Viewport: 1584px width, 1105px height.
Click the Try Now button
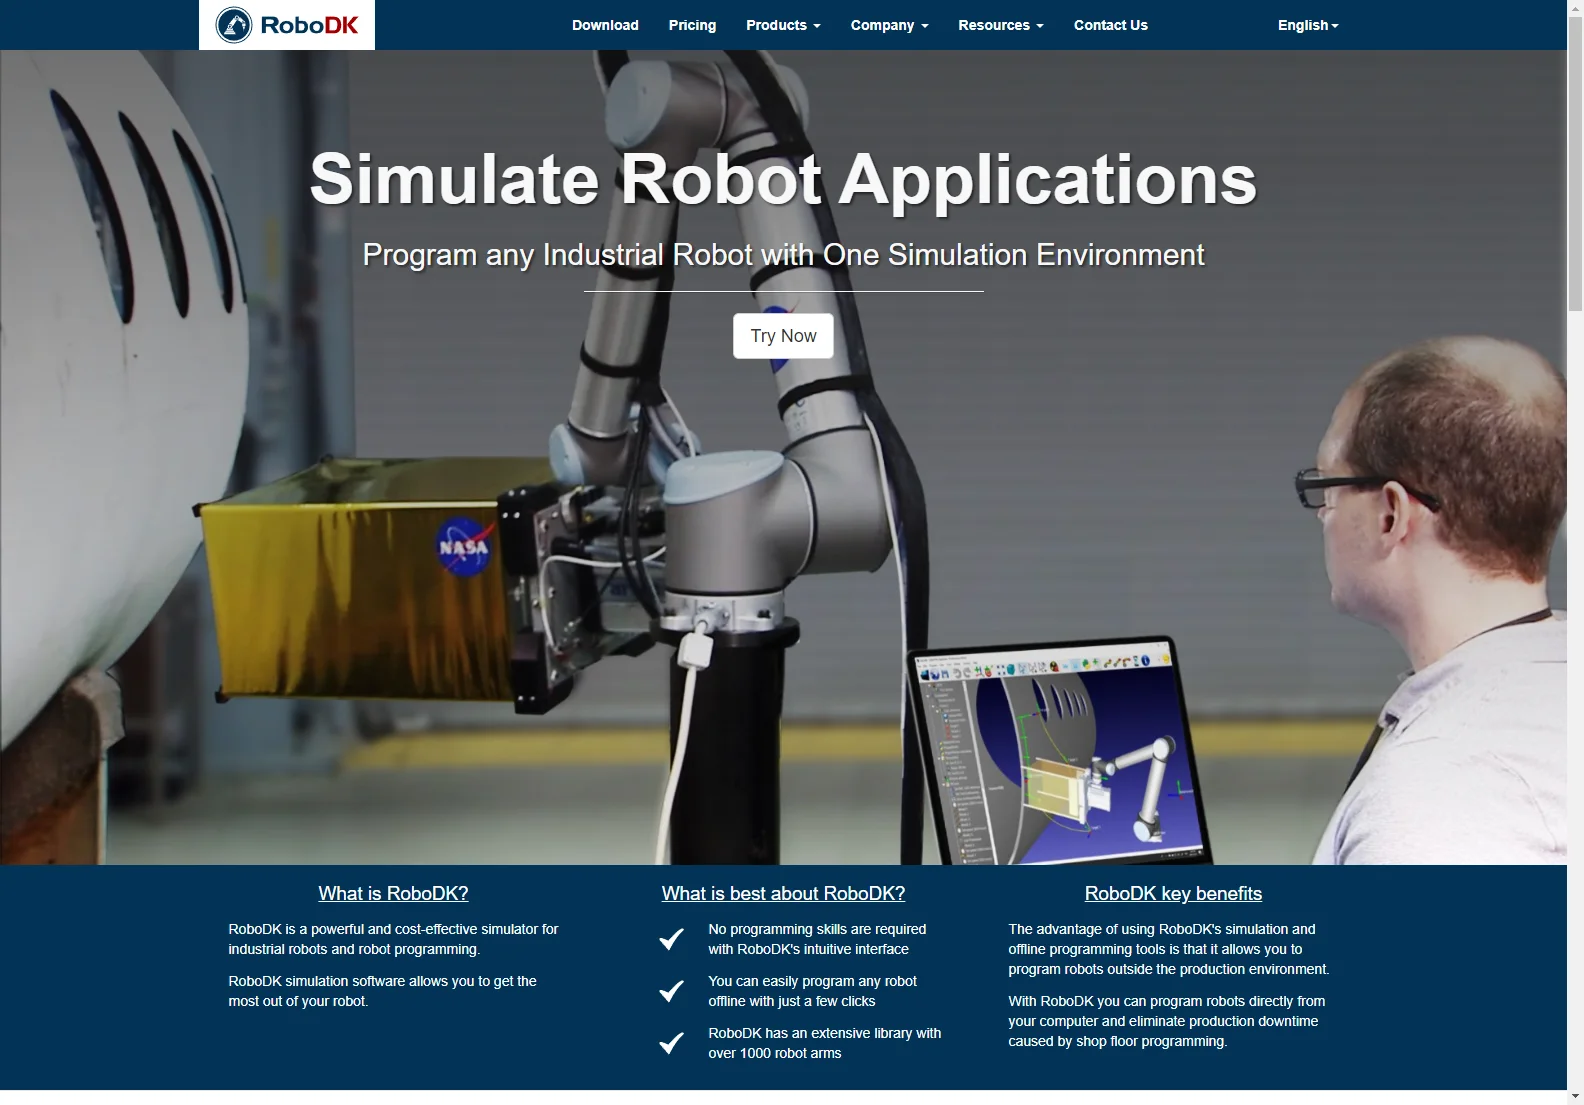pyautogui.click(x=783, y=336)
